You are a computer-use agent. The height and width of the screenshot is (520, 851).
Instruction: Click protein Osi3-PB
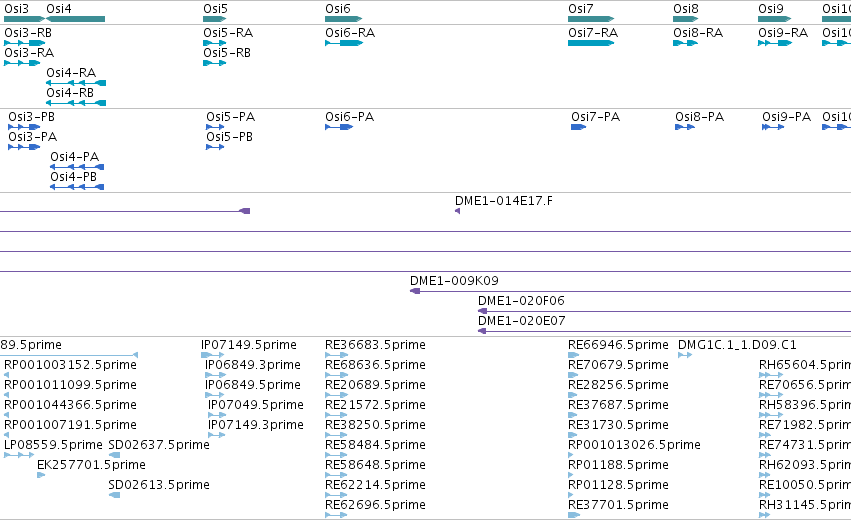click(x=24, y=127)
